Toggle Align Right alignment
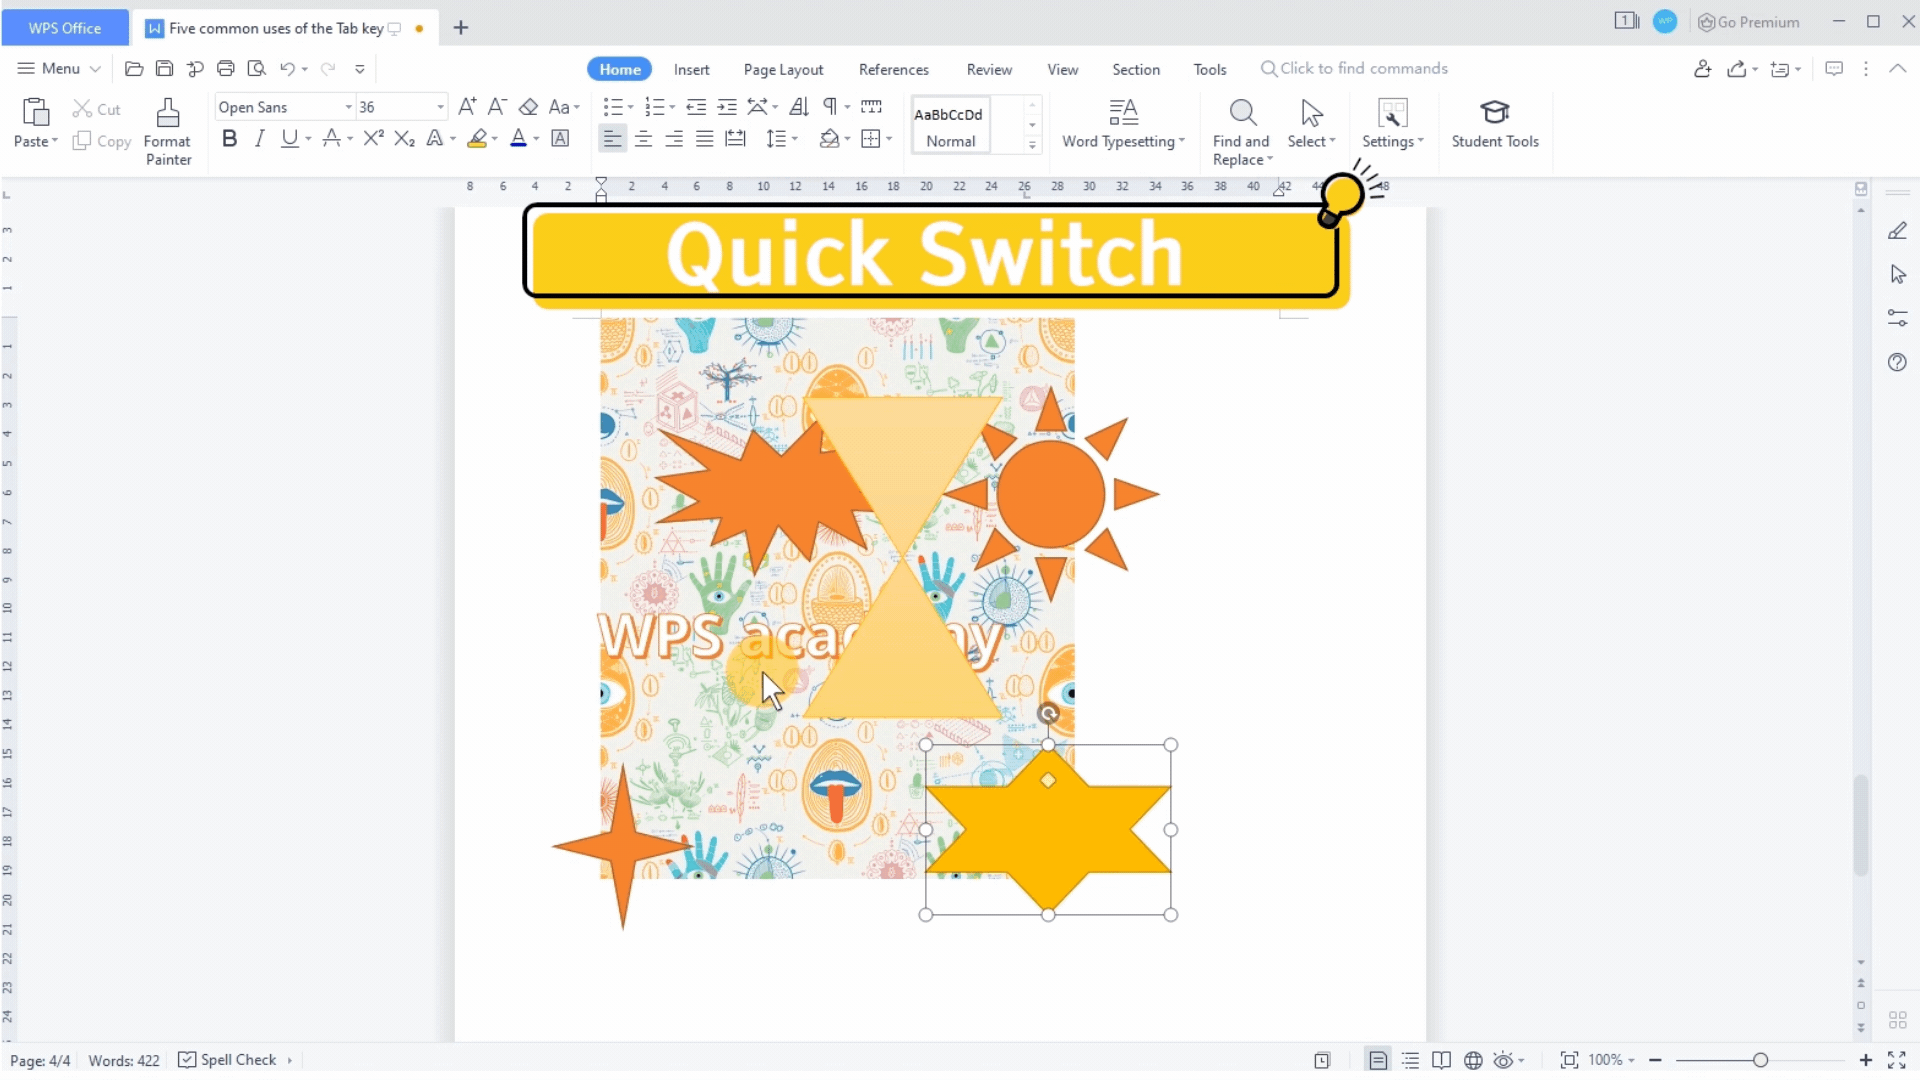Image resolution: width=1920 pixels, height=1080 pixels. [674, 139]
